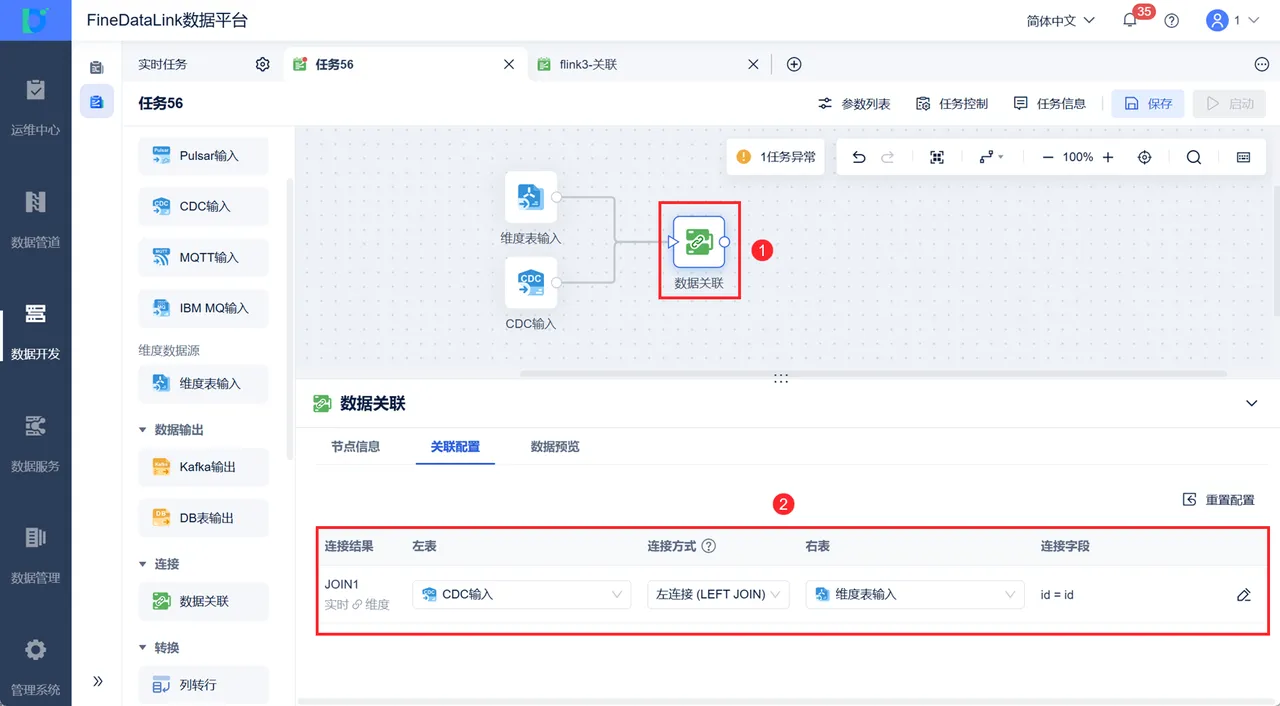This screenshot has height=706, width=1280.
Task: Switch to the 数据预览 tab
Action: pos(555,447)
